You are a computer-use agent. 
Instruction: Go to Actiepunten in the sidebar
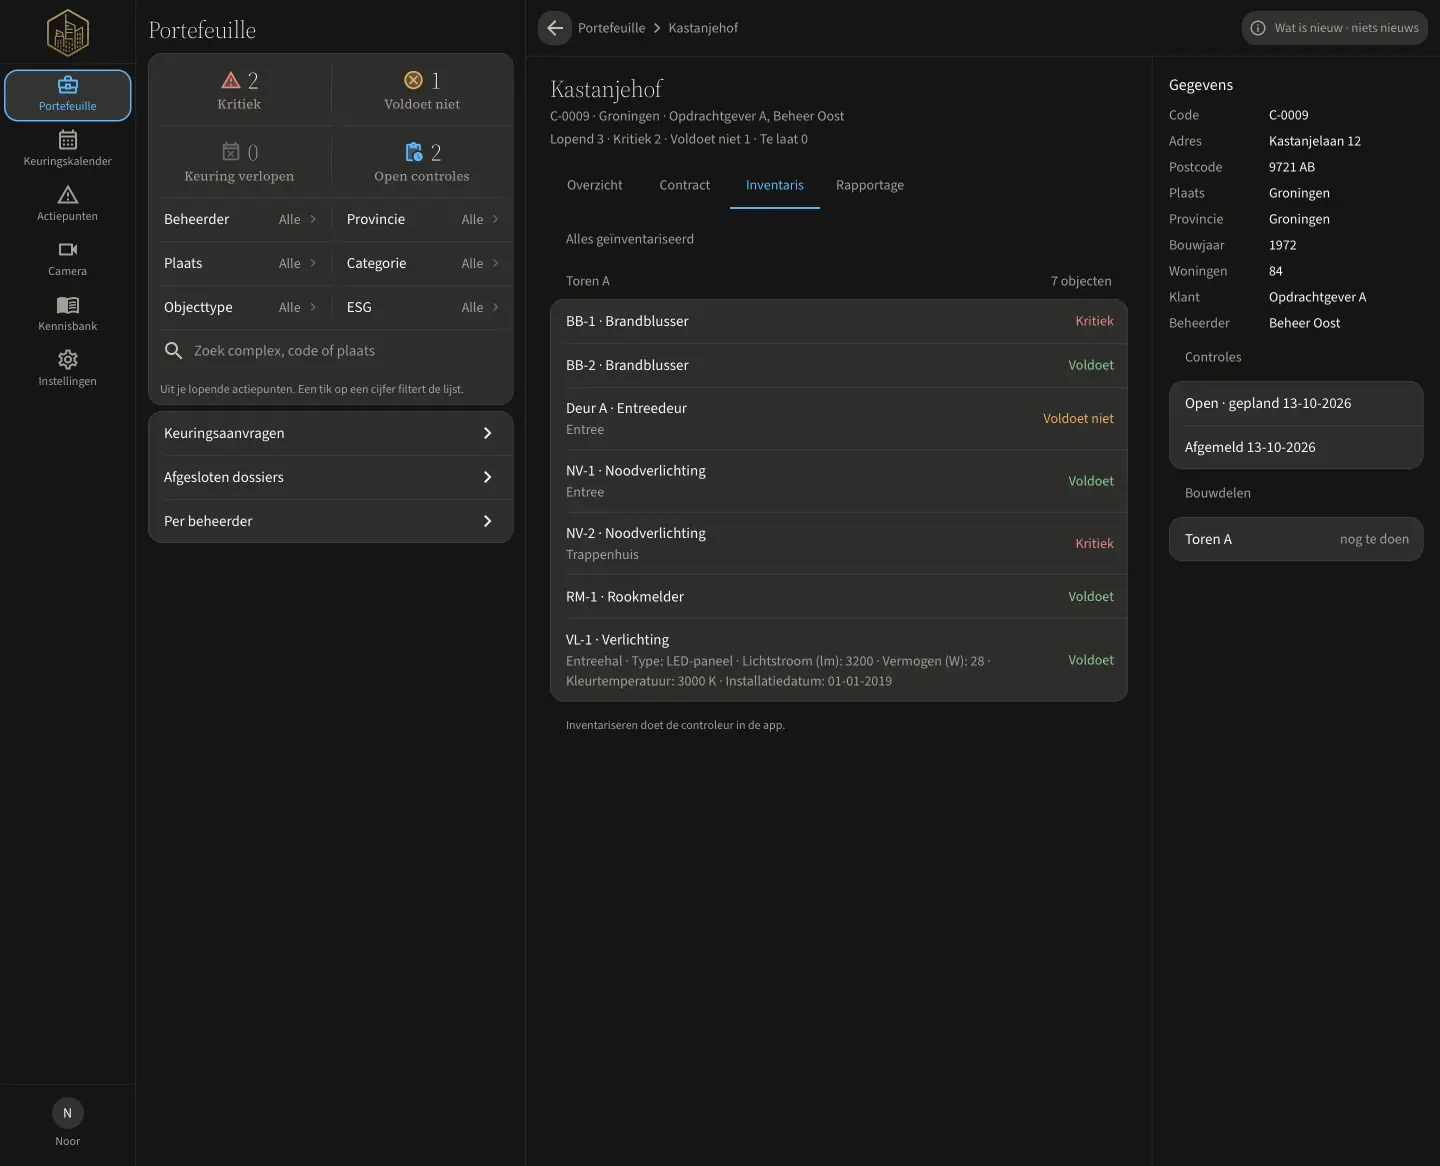68,203
